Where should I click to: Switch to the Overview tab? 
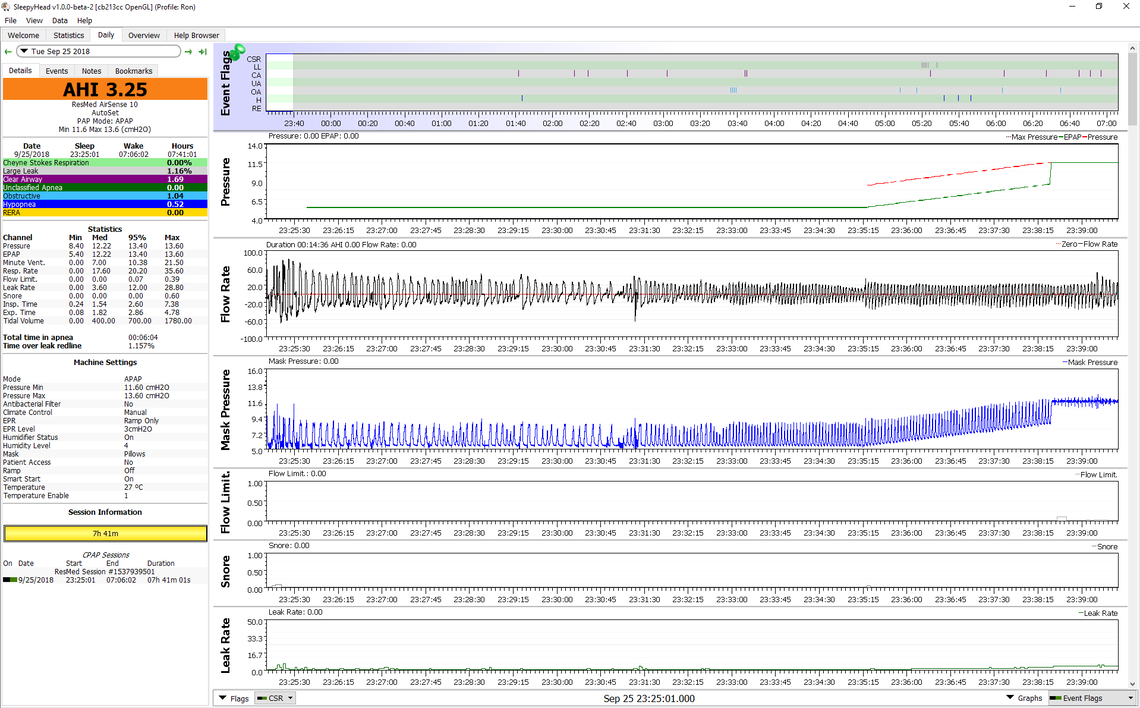(144, 35)
